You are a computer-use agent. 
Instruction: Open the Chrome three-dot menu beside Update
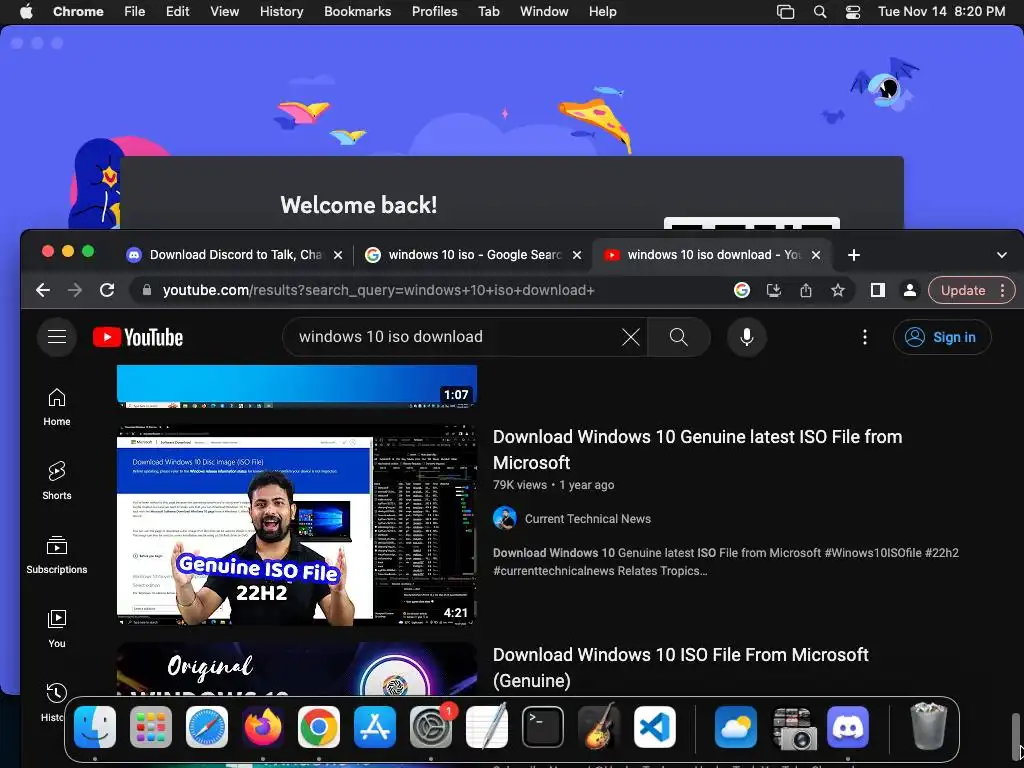coord(1002,290)
